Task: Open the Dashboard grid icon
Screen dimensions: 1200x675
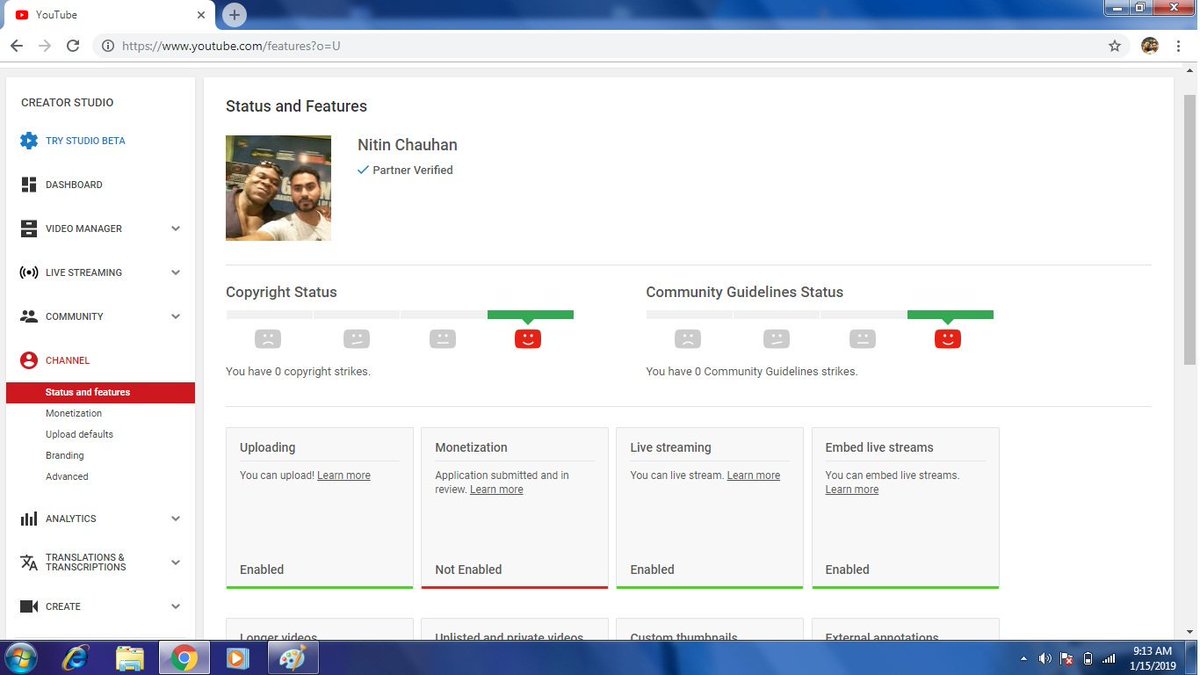Action: pos(29,185)
